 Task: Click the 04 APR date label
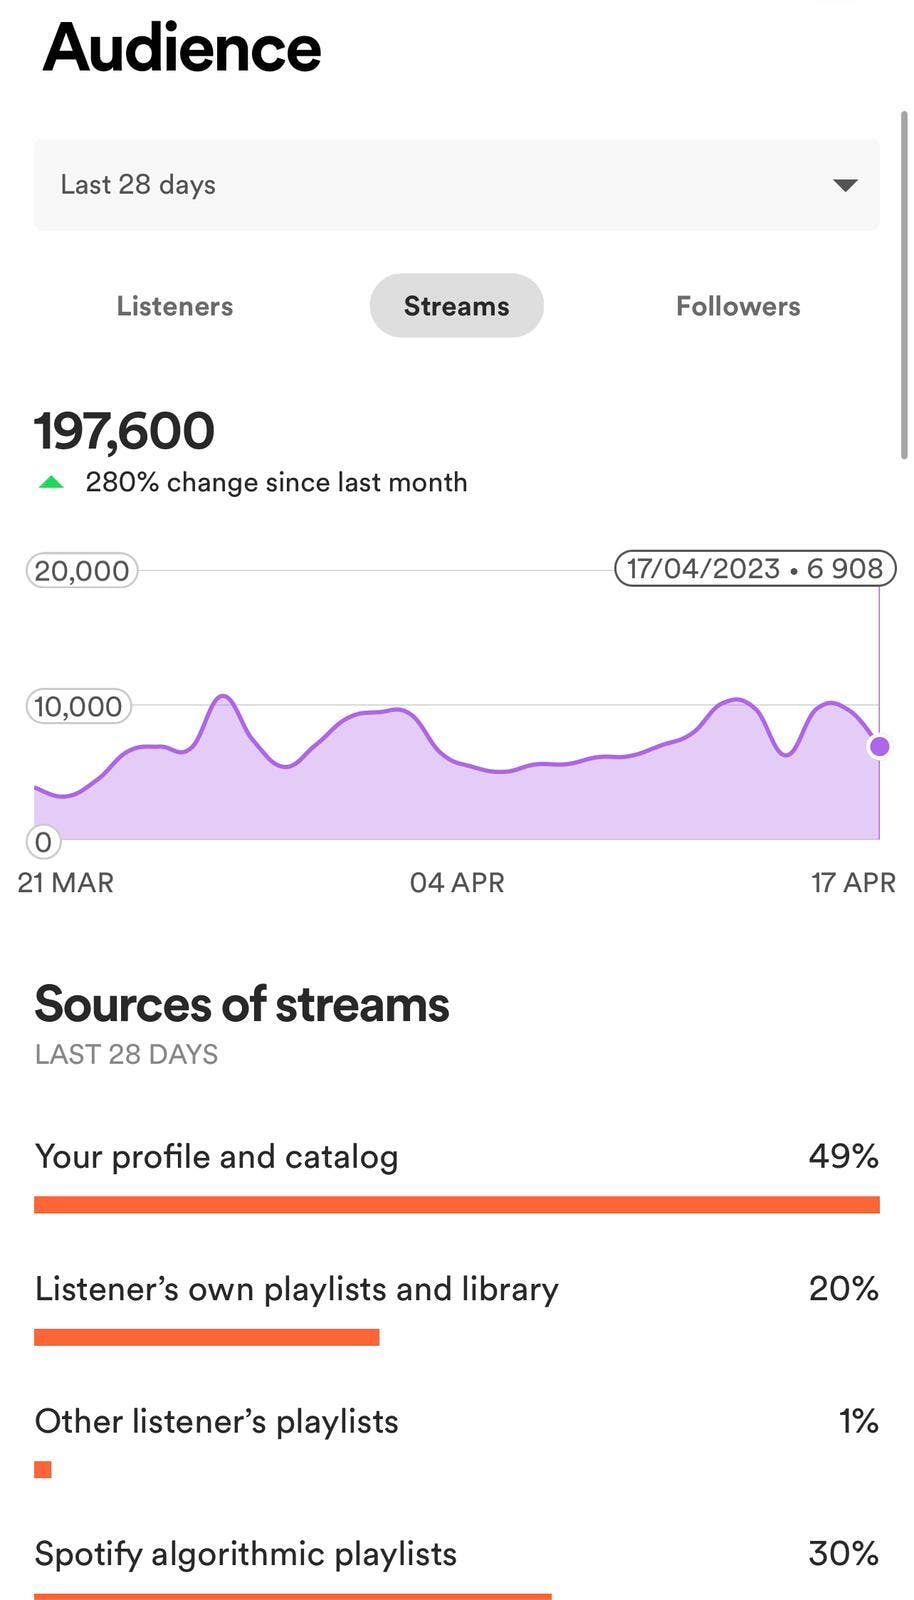[457, 883]
